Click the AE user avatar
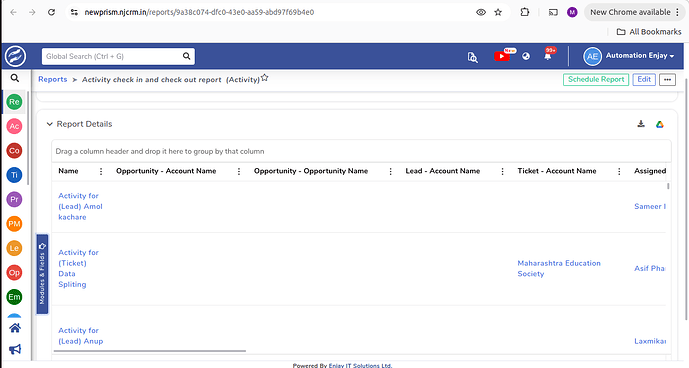 tap(592, 56)
